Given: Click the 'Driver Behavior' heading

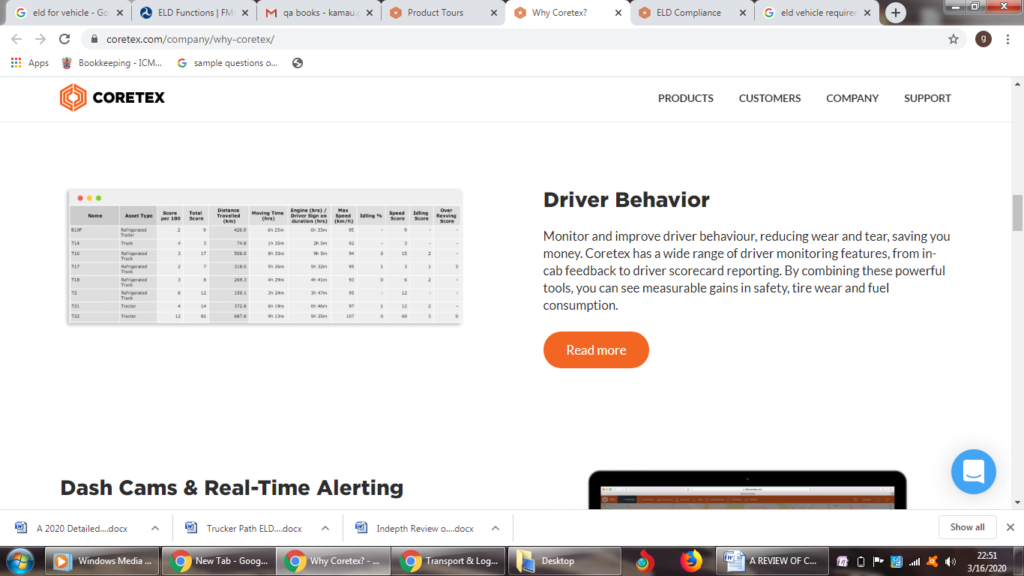Looking at the screenshot, I should [x=626, y=200].
